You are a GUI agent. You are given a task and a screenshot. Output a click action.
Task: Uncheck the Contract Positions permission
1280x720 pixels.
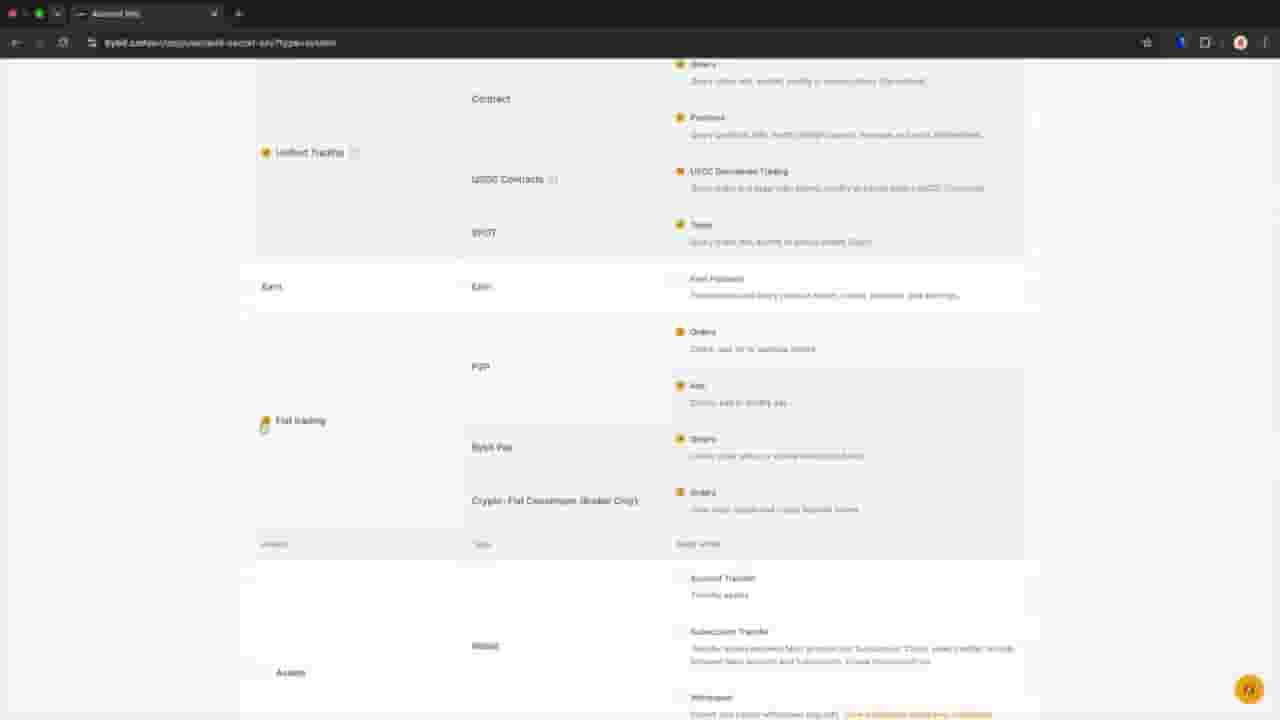[x=680, y=118]
